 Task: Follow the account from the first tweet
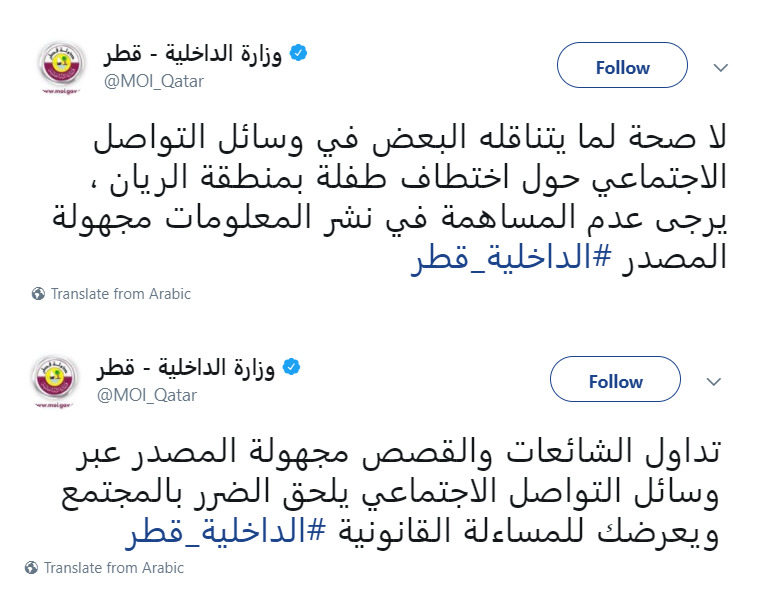click(x=622, y=67)
